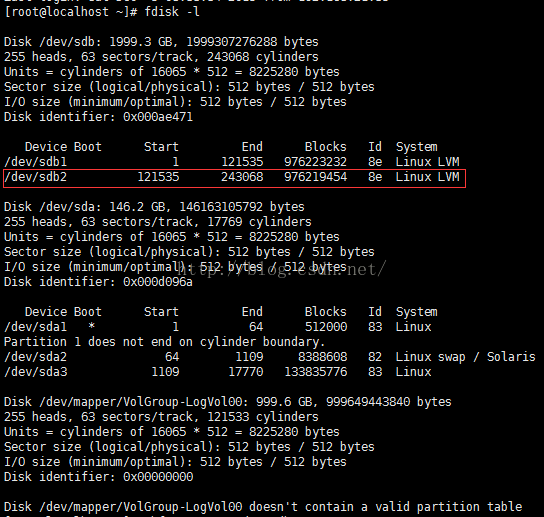Screen dimensions: 544x517
Task: Select disk identifier '0x000ae471'
Action: (158, 117)
